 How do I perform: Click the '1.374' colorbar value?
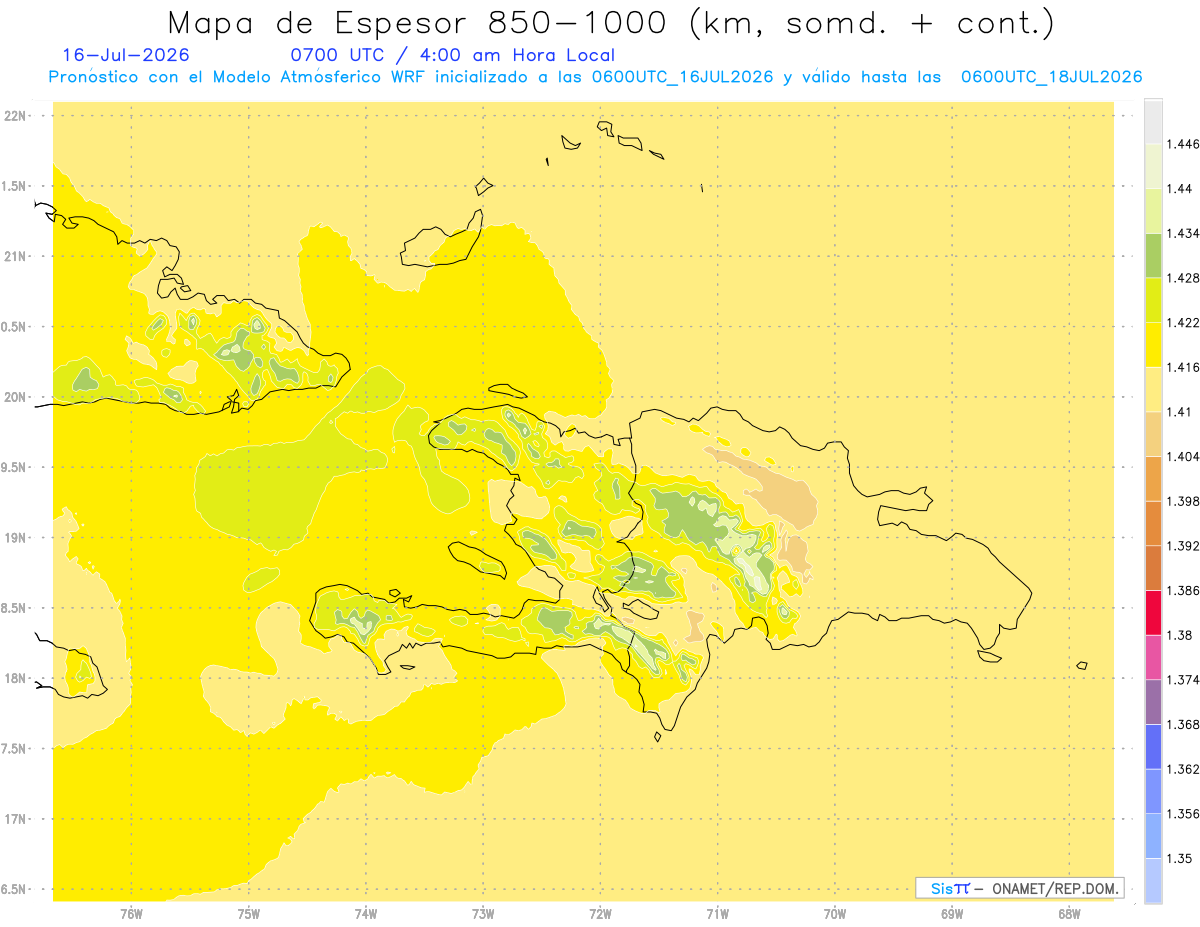click(x=1181, y=680)
